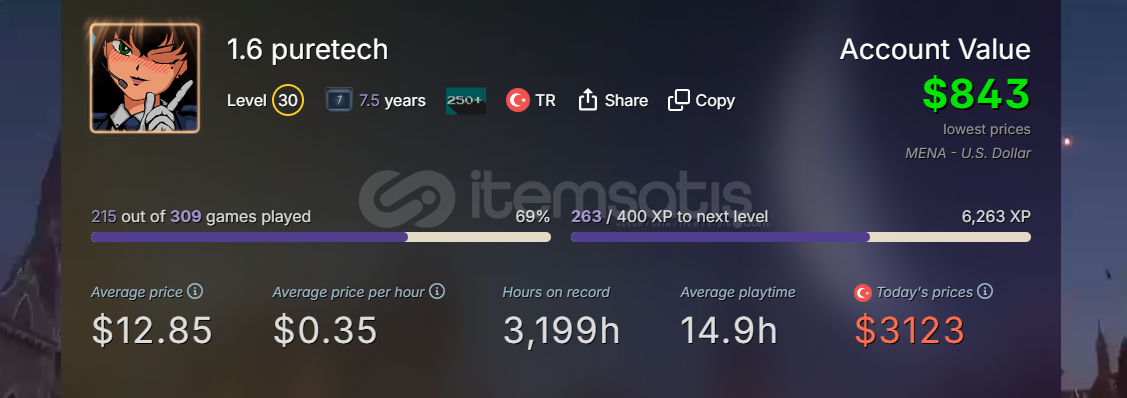1127x398 pixels.
Task: Click the Copy button label
Action: (715, 101)
